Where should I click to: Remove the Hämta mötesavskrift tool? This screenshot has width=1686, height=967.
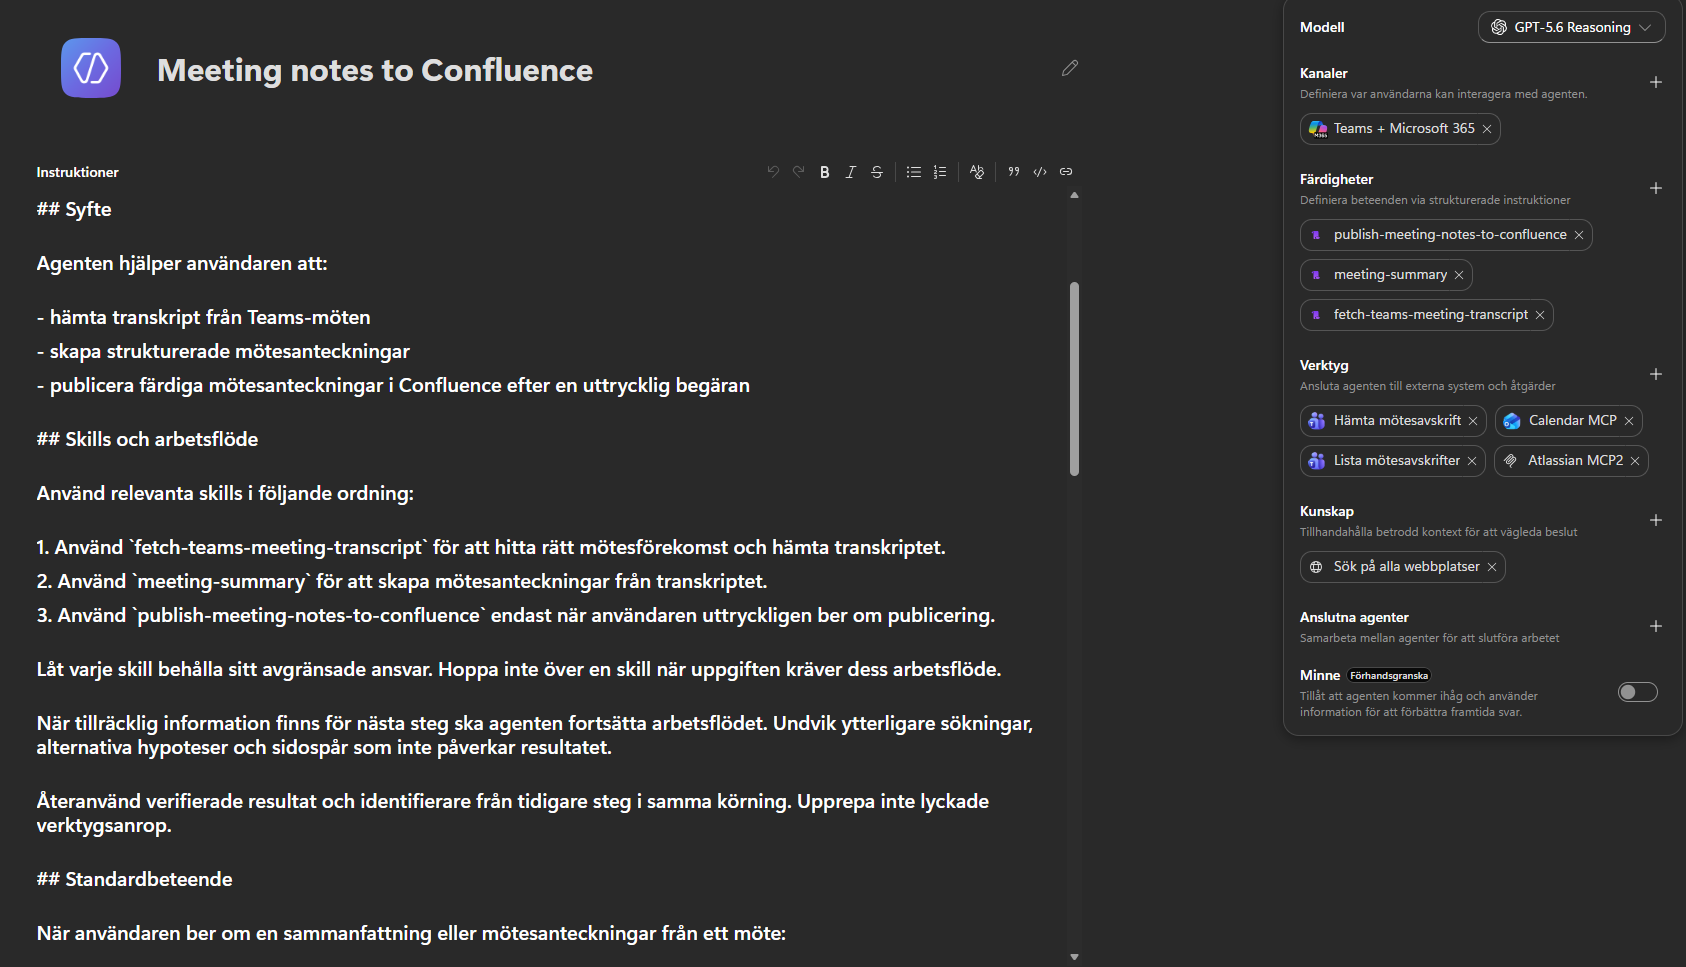click(1473, 421)
